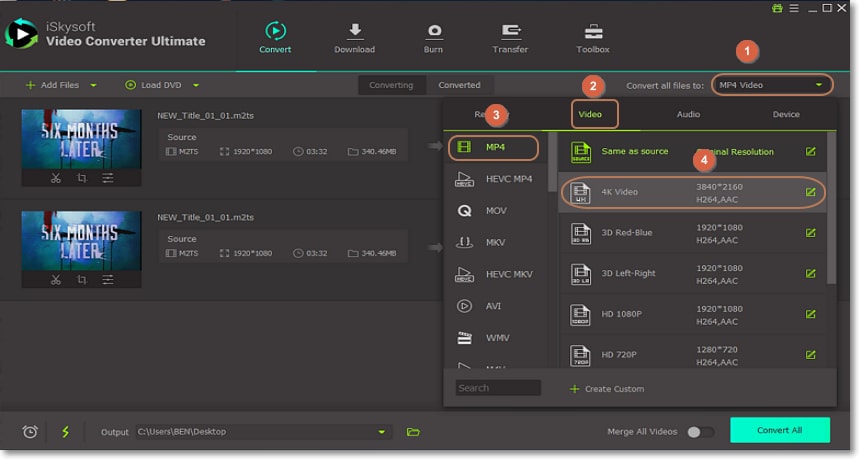The width and height of the screenshot is (859, 459).
Task: Select the Video format tab
Action: pyautogui.click(x=590, y=114)
